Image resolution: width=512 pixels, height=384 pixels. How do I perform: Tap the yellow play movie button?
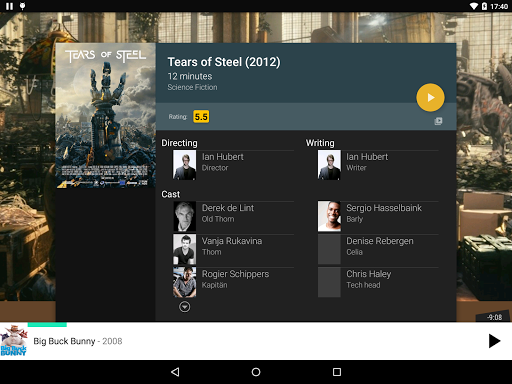point(430,97)
